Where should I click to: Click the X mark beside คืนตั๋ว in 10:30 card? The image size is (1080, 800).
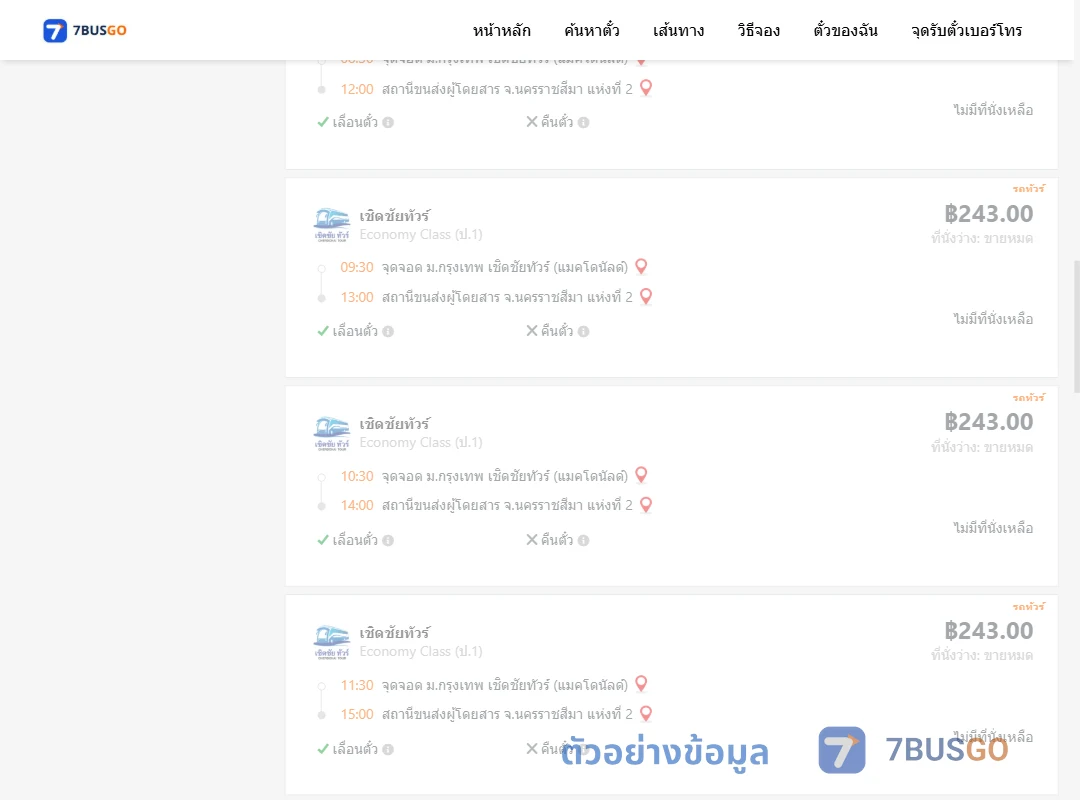pos(532,540)
